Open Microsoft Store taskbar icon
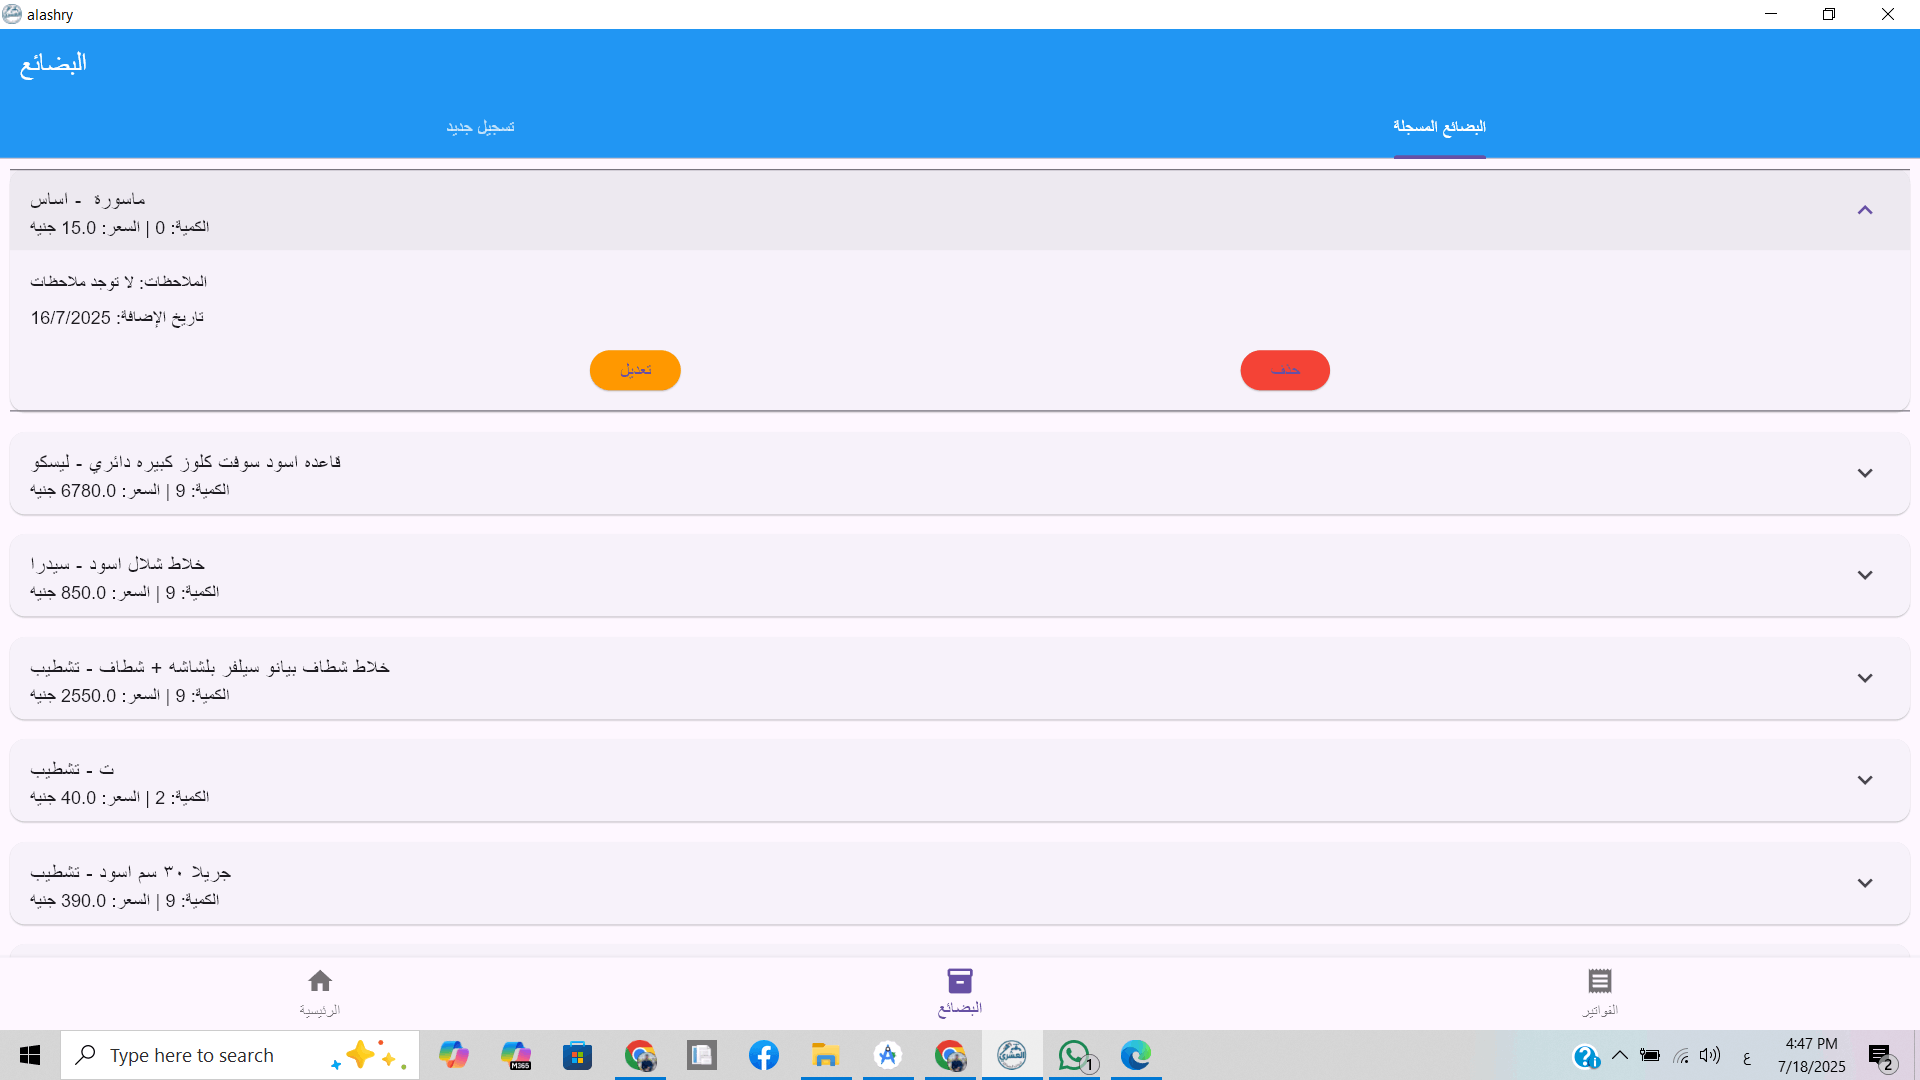Image resolution: width=1920 pixels, height=1080 pixels. tap(578, 1055)
